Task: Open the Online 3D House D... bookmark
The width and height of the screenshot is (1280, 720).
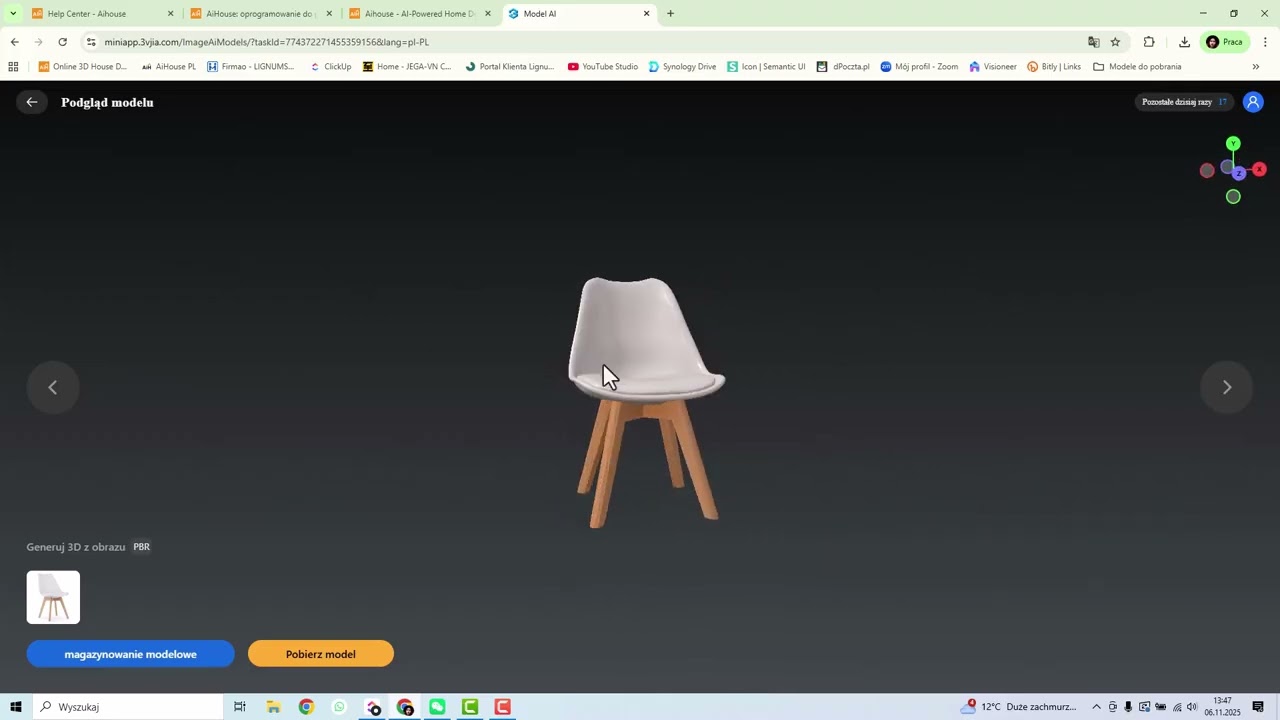Action: 82,67
